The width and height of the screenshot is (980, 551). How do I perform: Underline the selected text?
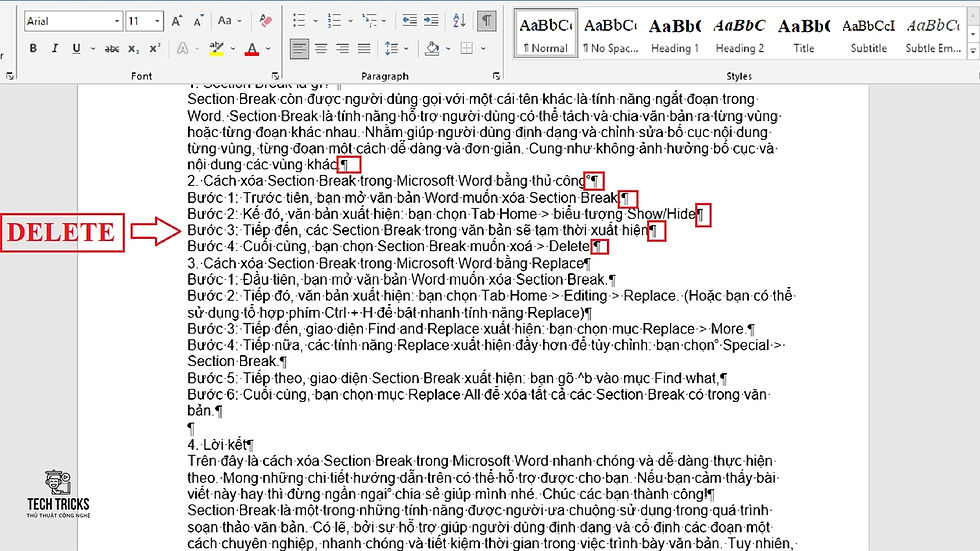(x=76, y=48)
